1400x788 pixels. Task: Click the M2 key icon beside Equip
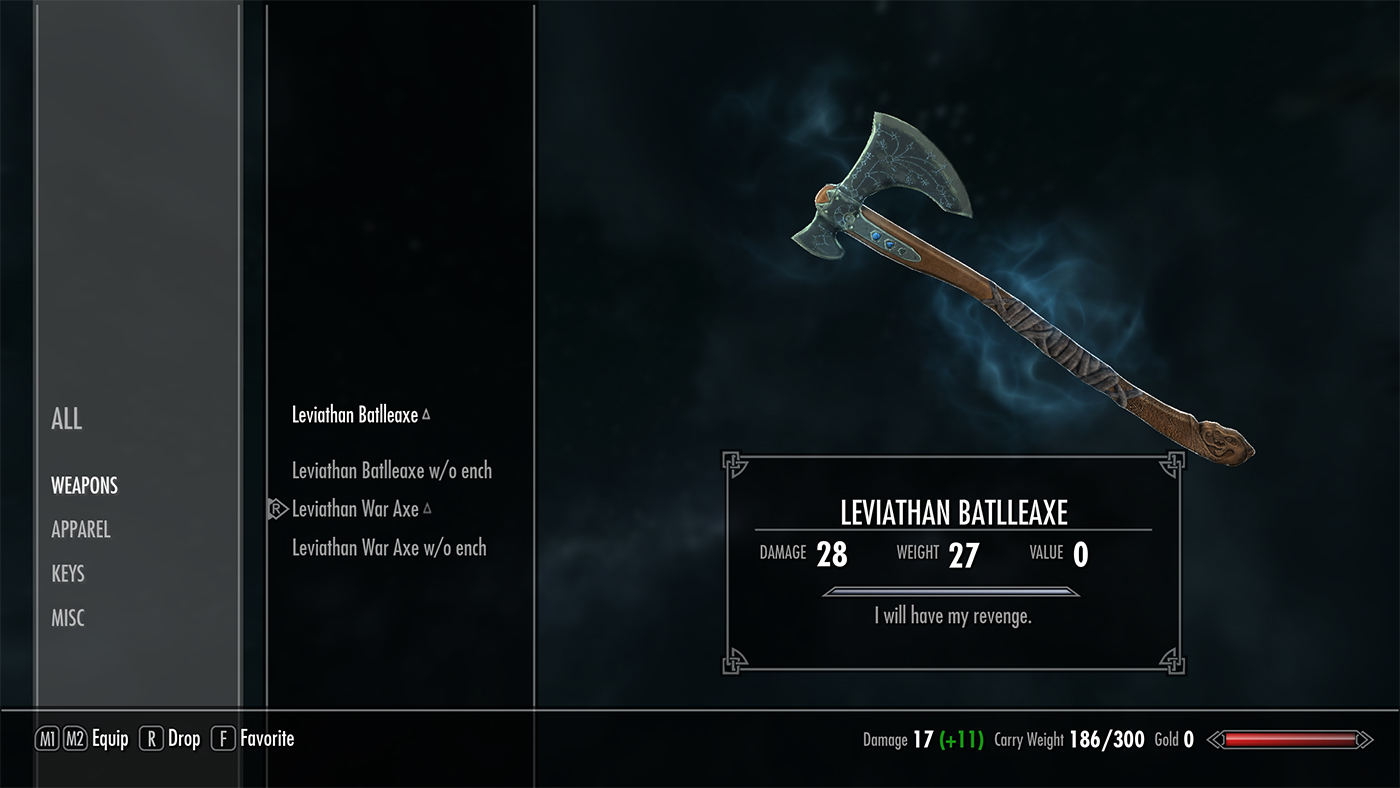[75, 739]
